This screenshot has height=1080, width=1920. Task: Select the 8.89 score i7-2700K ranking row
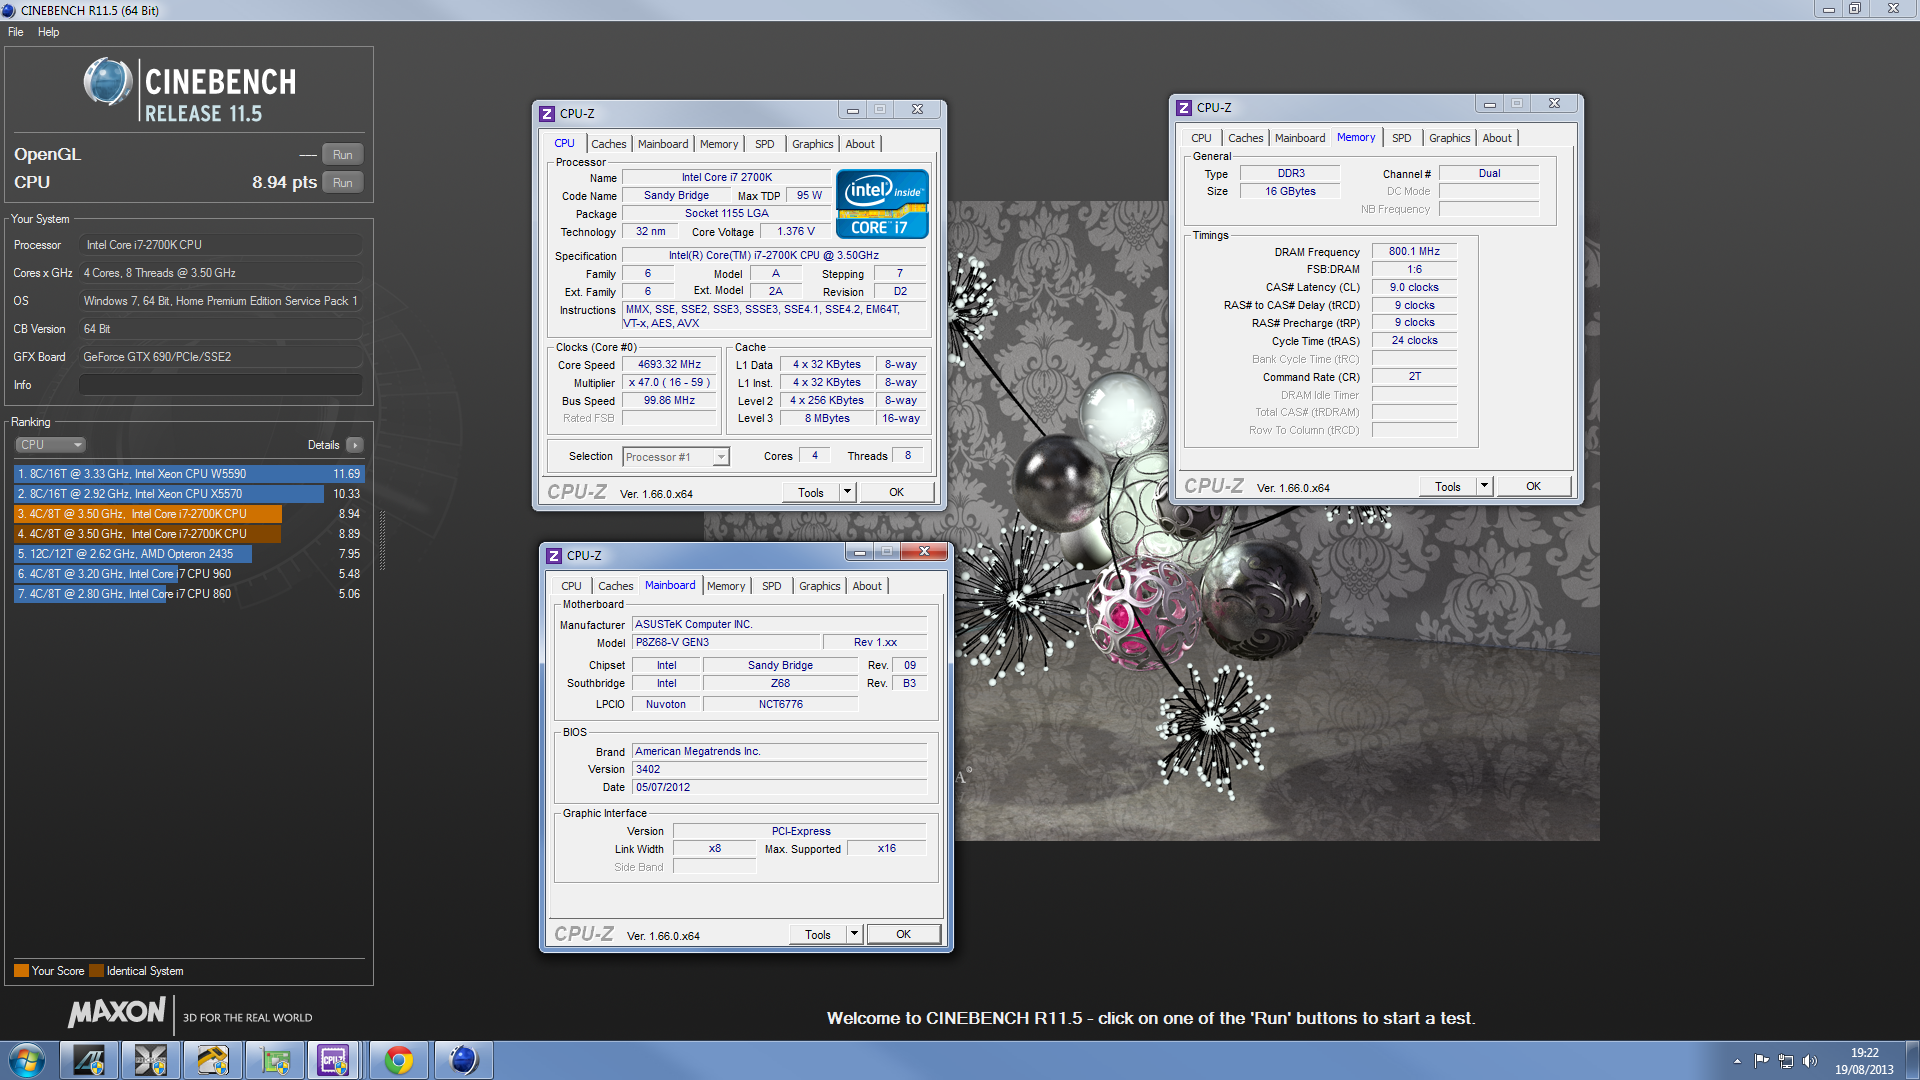188,534
